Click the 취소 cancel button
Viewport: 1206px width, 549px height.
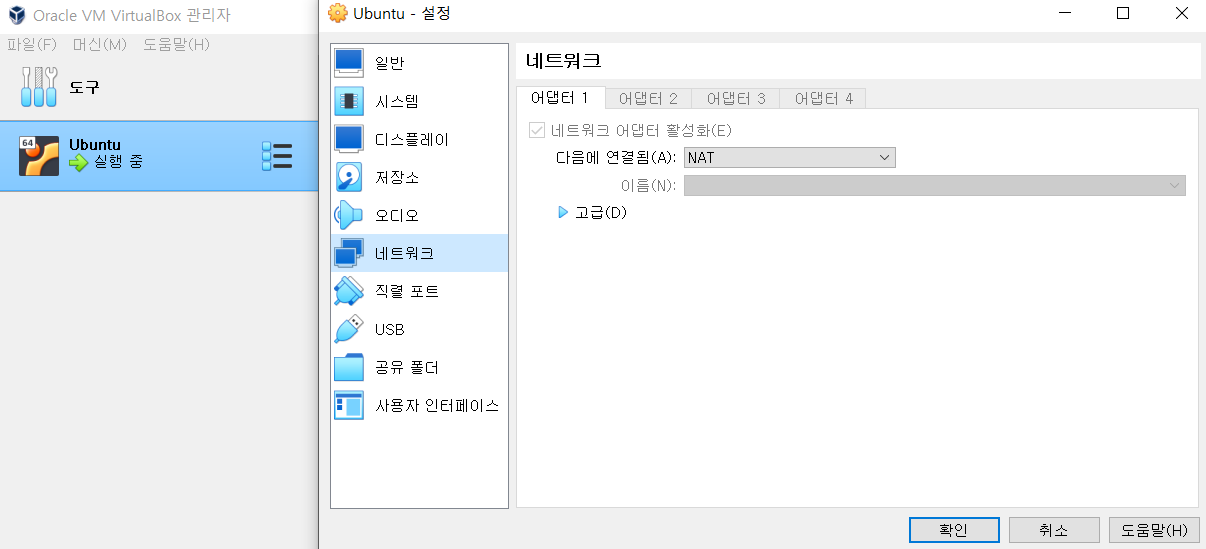click(1053, 530)
